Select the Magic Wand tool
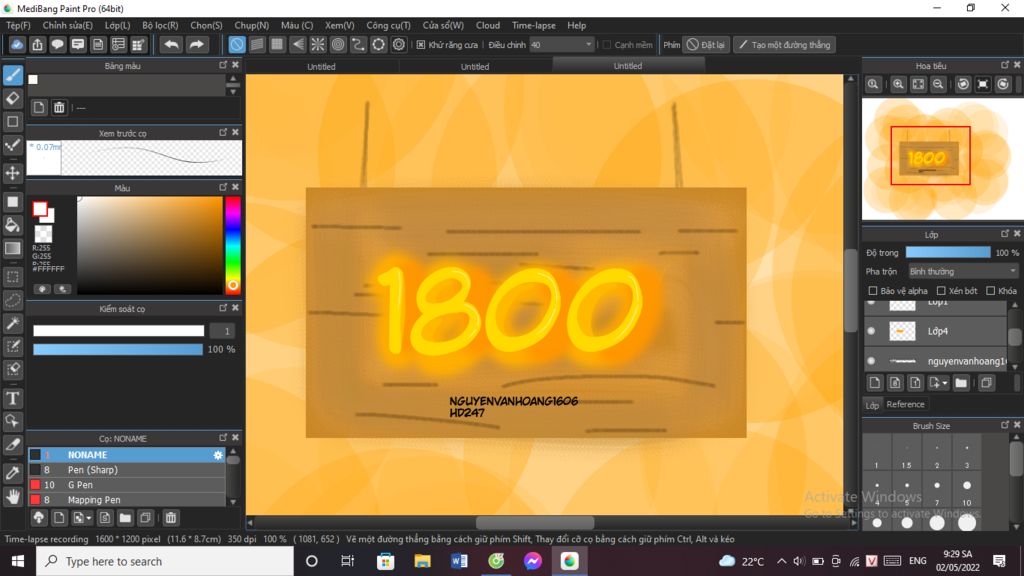 (13, 323)
